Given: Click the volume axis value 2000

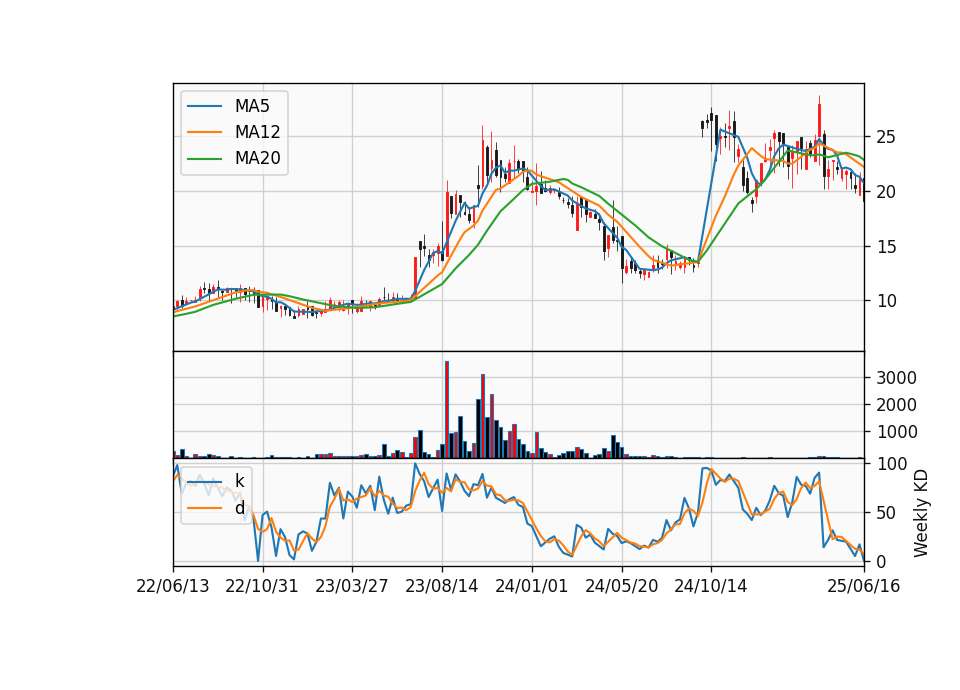Looking at the screenshot, I should [x=896, y=405].
